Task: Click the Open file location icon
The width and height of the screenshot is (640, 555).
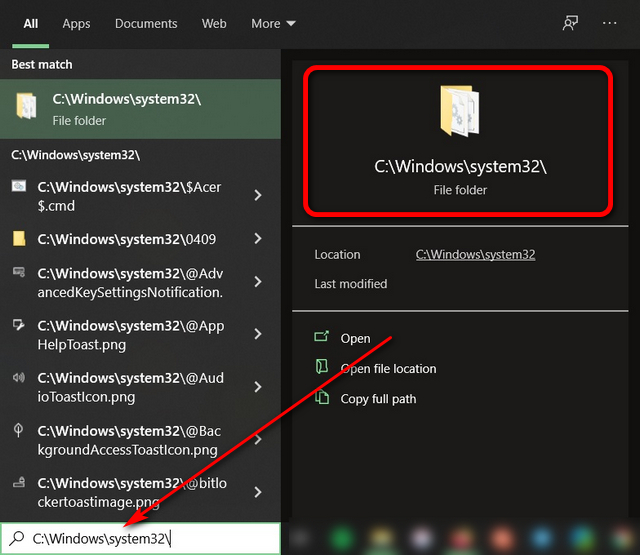Action: click(322, 366)
